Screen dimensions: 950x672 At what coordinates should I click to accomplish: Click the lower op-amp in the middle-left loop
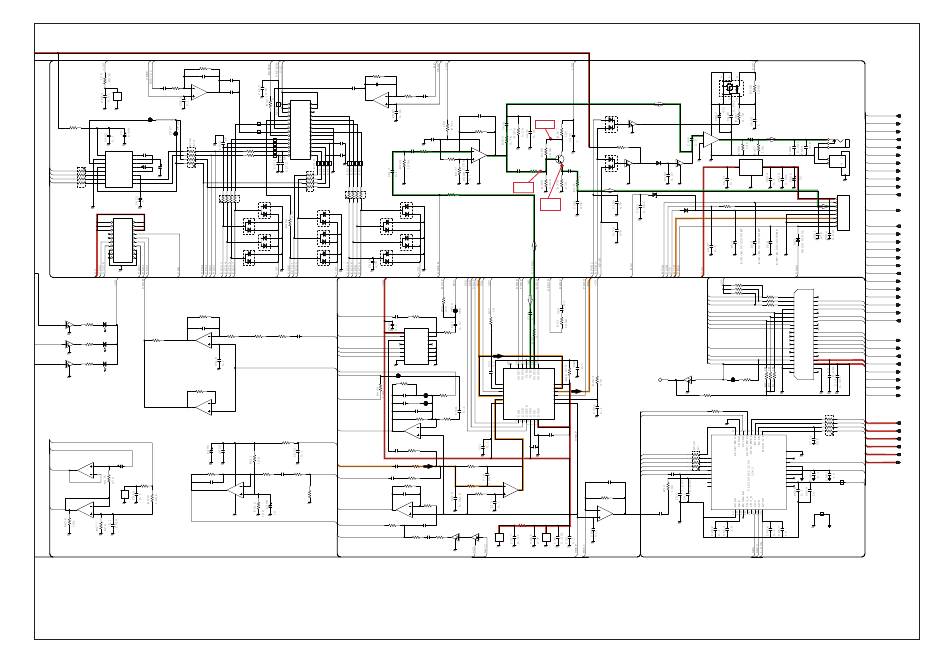[203, 405]
